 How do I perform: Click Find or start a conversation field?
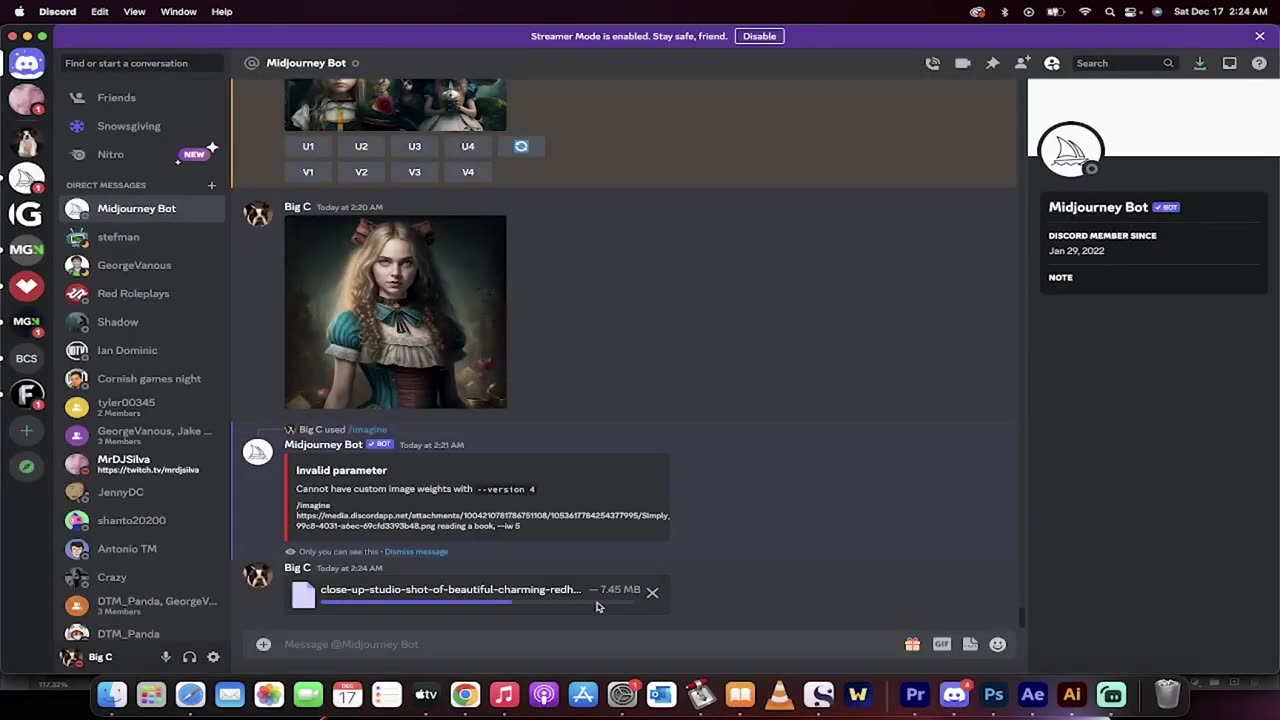[x=140, y=63]
